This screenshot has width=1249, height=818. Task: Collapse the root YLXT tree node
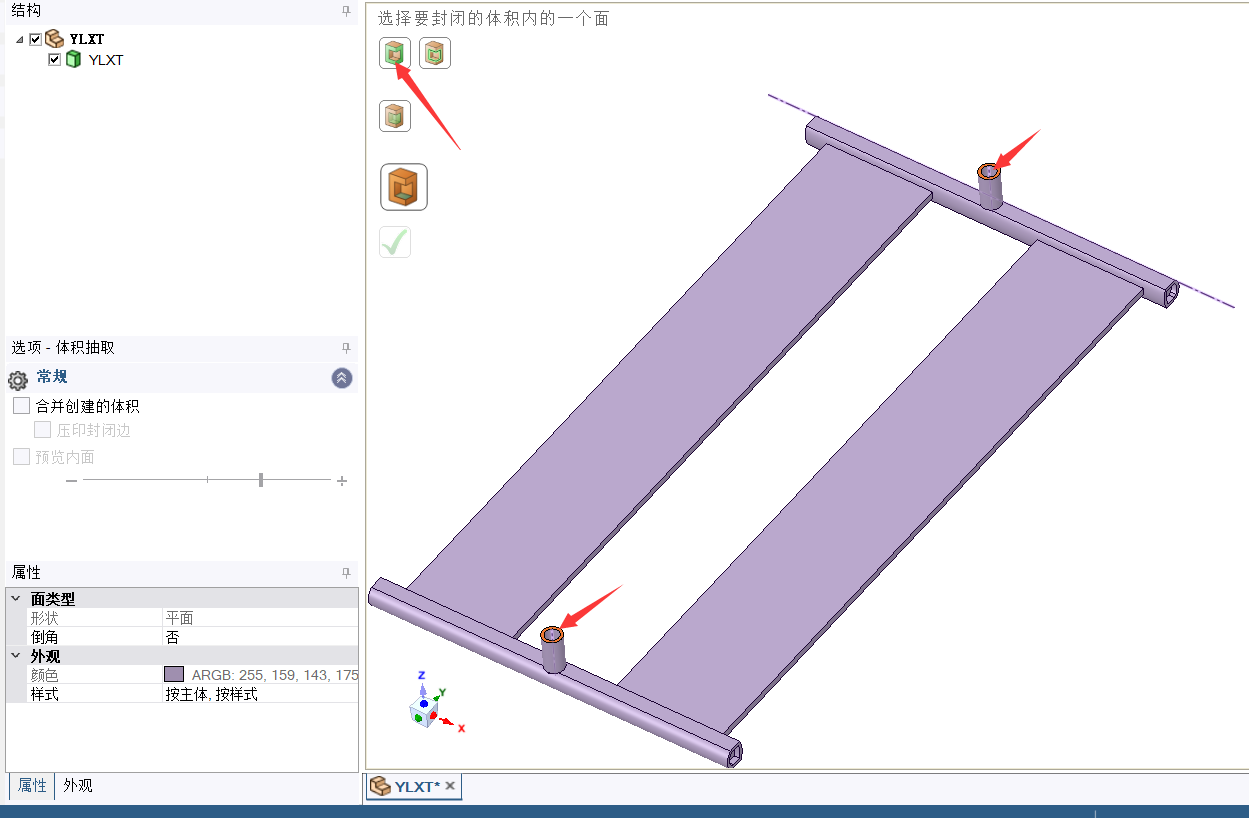[x=20, y=40]
